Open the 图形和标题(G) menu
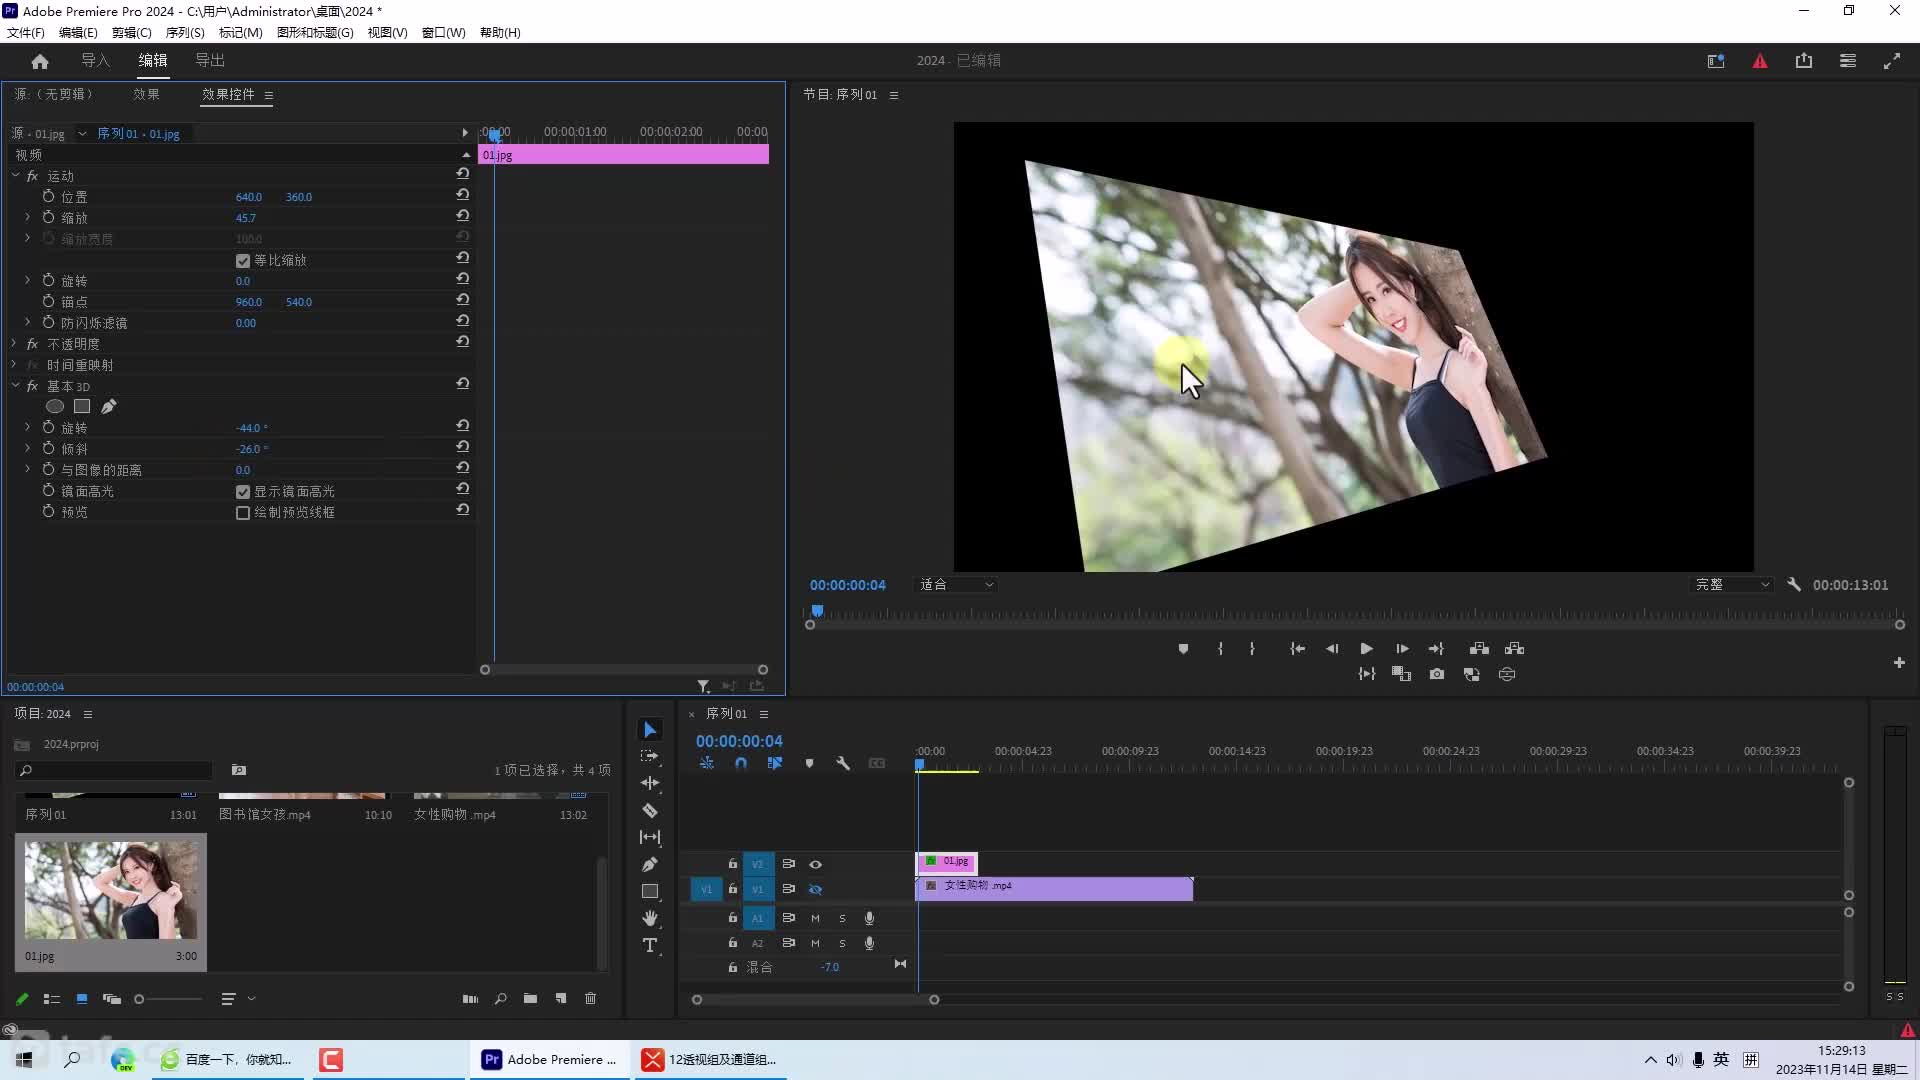The width and height of the screenshot is (1920, 1080). pyautogui.click(x=315, y=32)
